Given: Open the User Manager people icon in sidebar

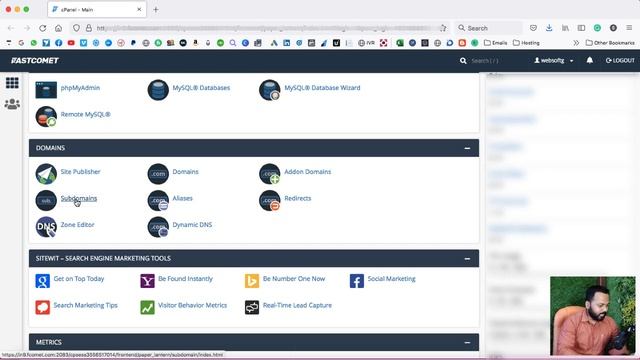Looking at the screenshot, I should (x=12, y=104).
